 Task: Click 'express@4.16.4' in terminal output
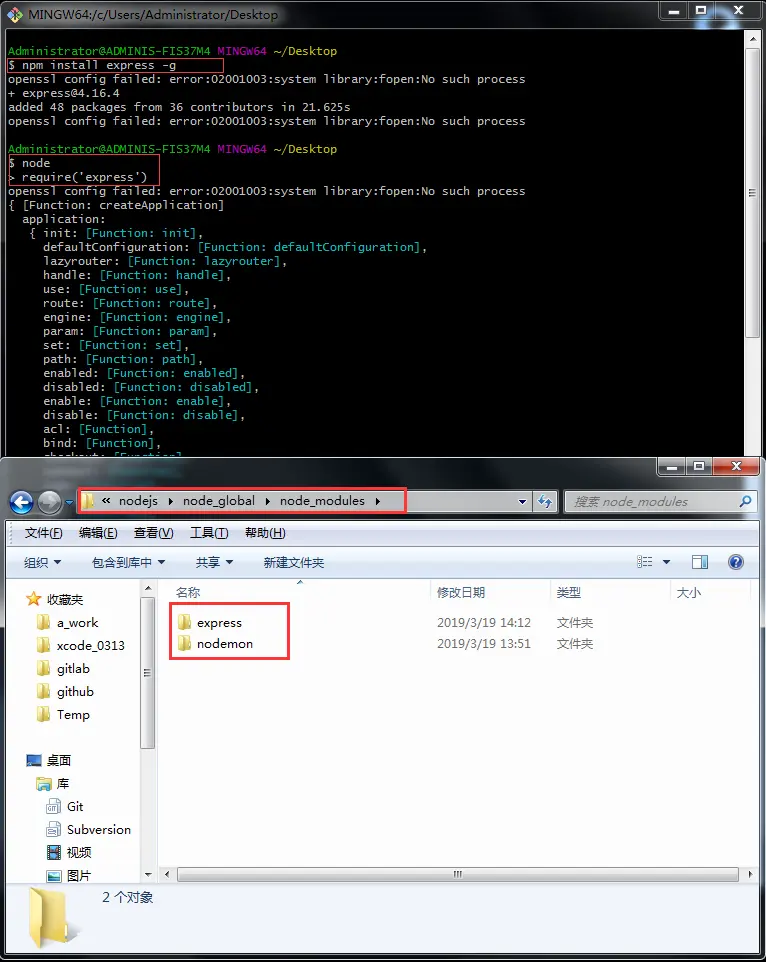[x=71, y=93]
